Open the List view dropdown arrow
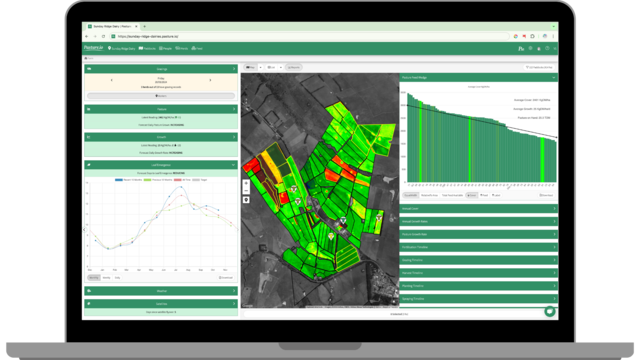640x360 pixels. coord(281,67)
